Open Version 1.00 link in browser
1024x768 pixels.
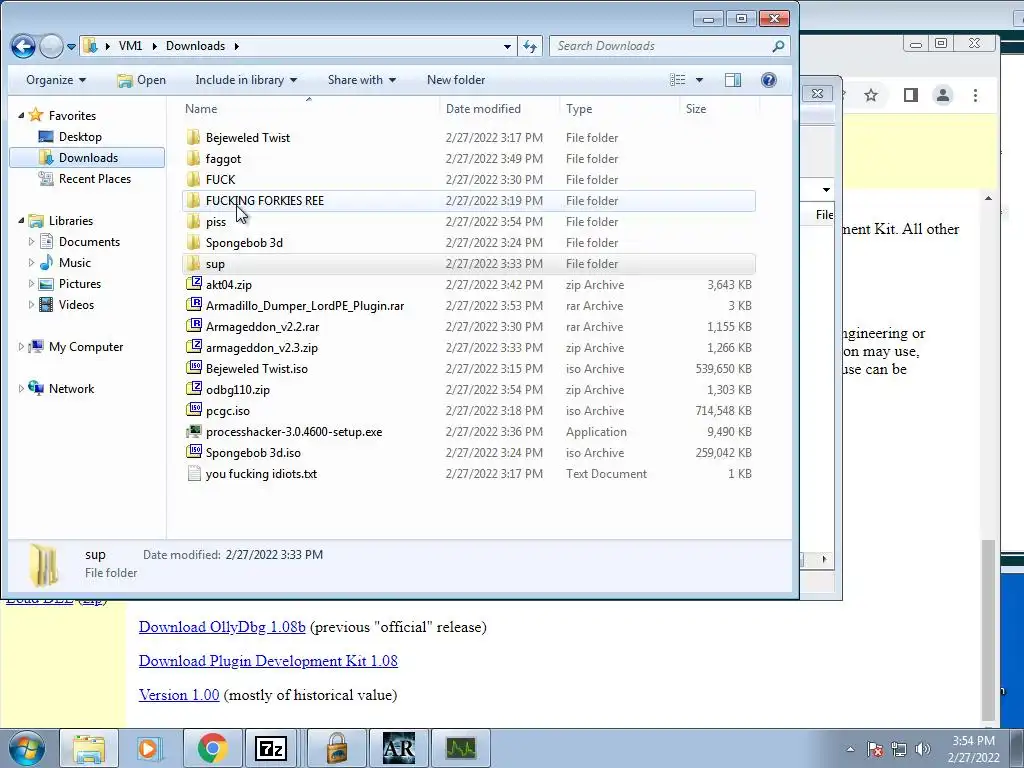coord(179,695)
